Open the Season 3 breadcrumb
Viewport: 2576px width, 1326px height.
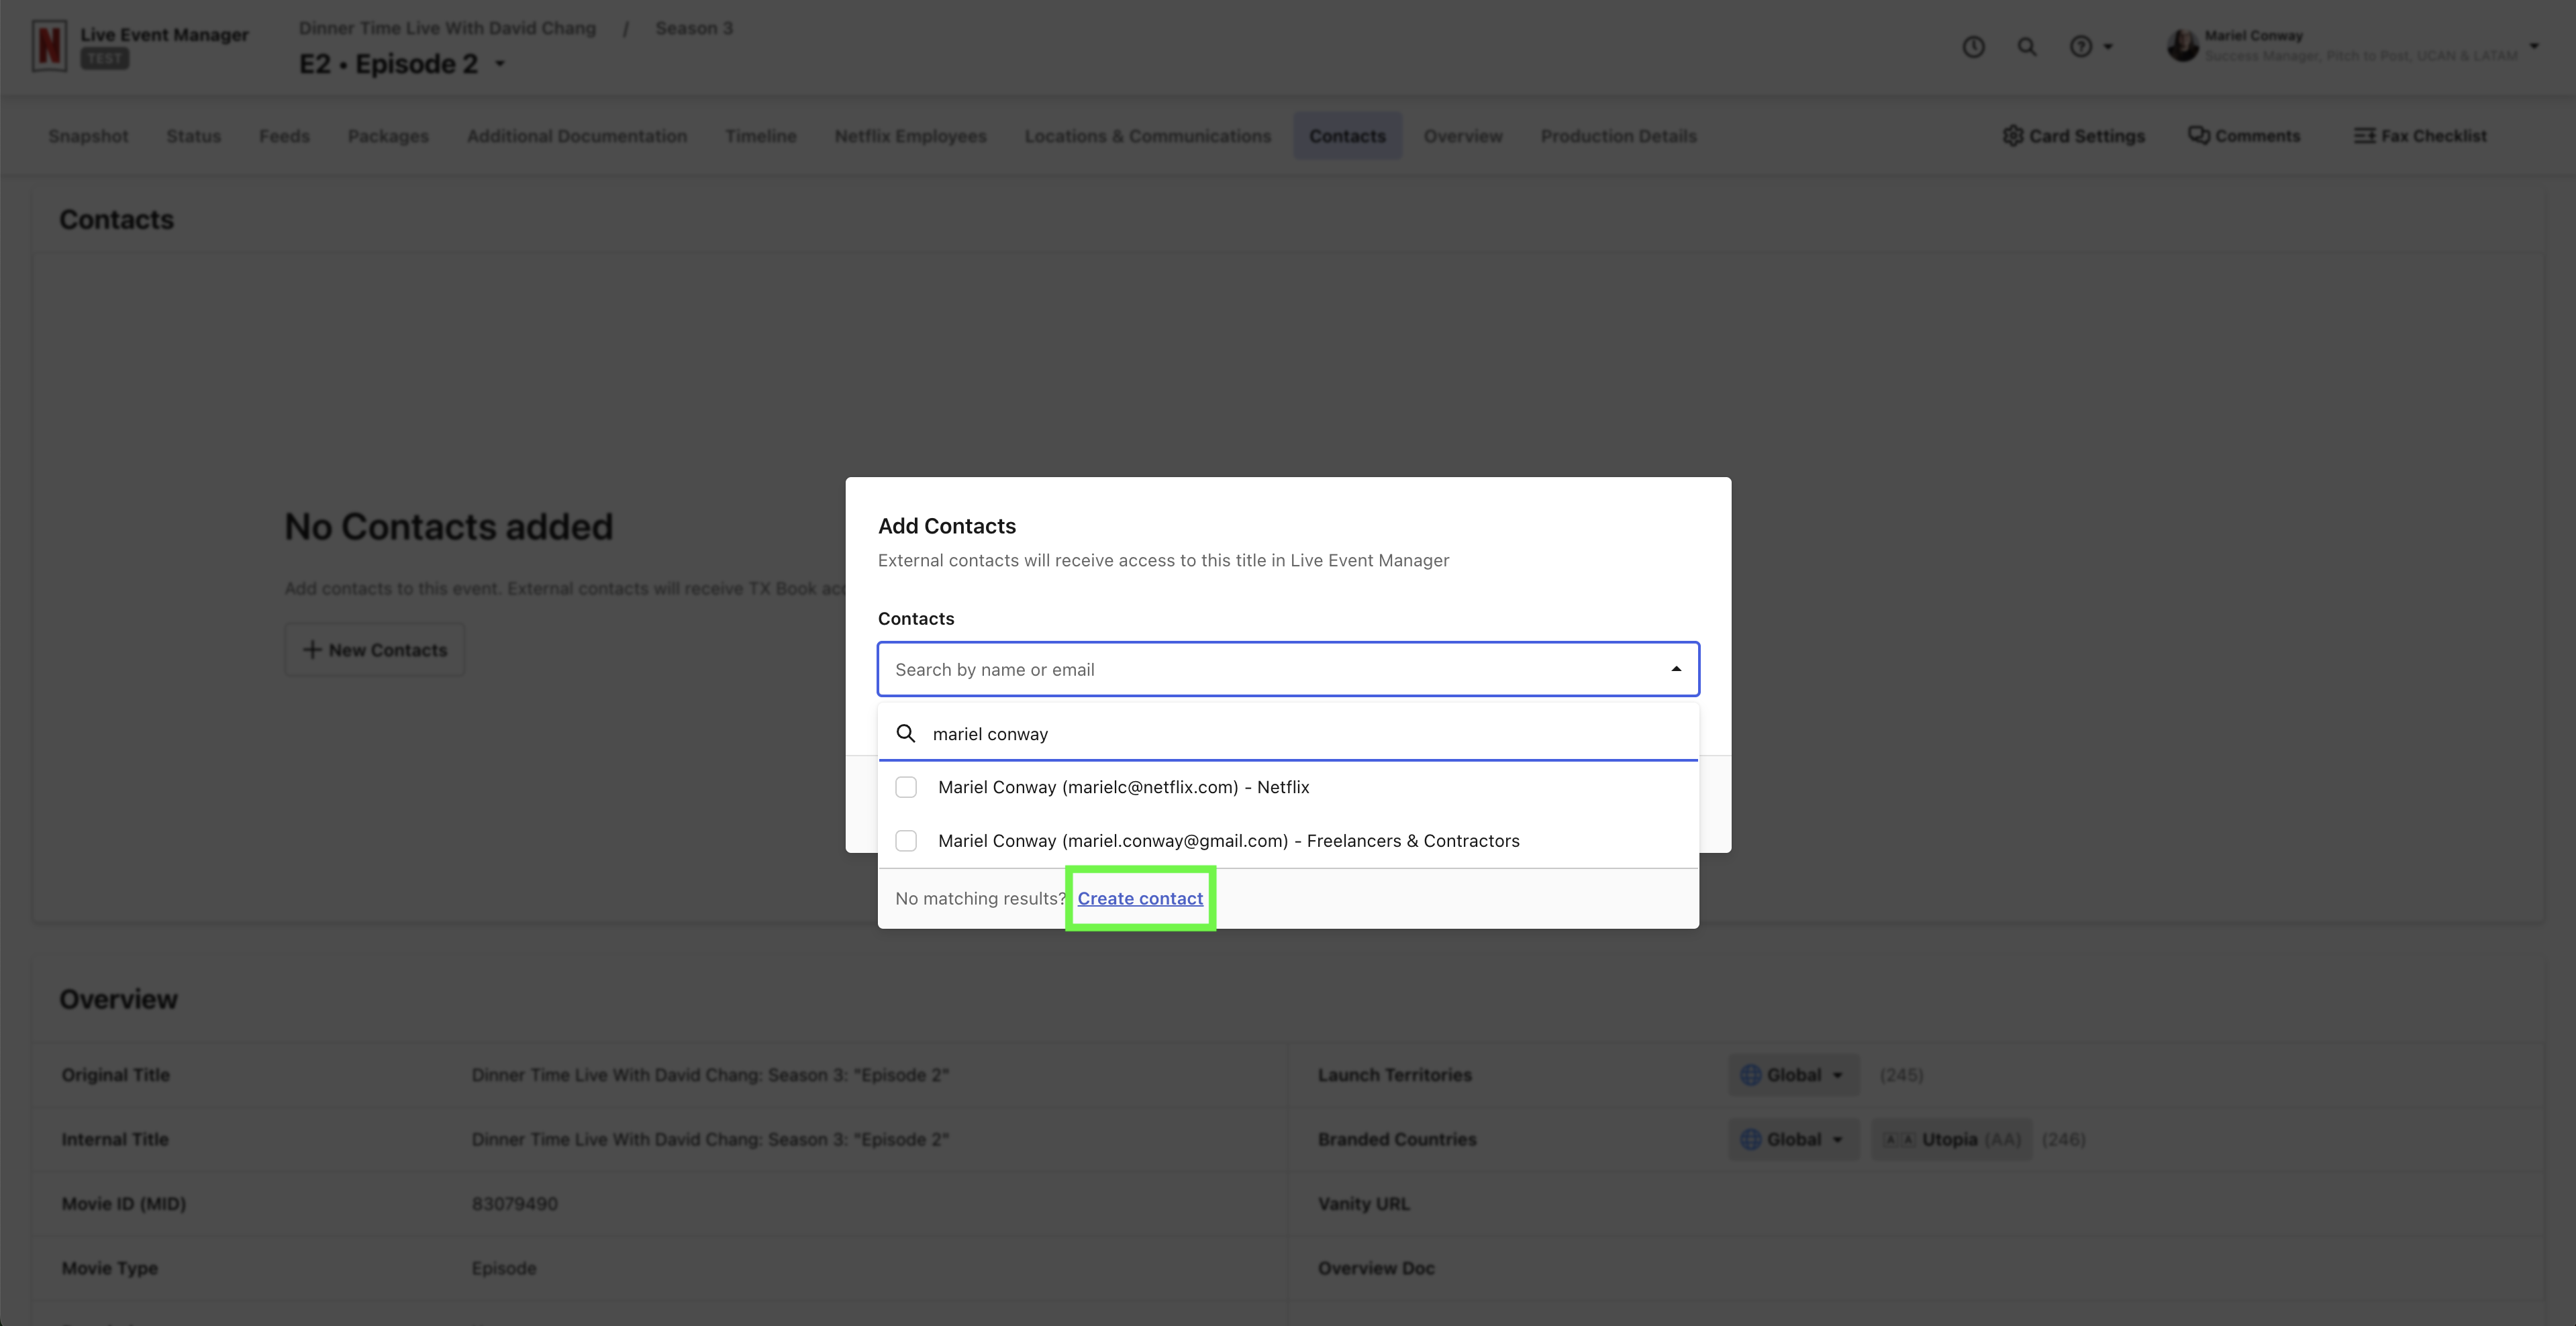694,28
